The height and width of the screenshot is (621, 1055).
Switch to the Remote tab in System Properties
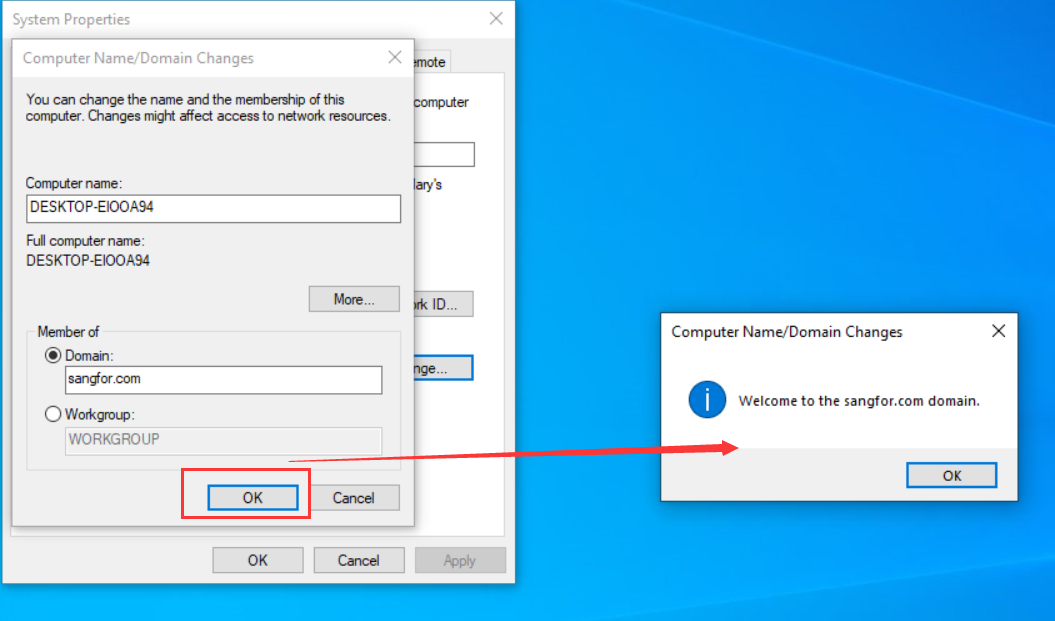[431, 62]
